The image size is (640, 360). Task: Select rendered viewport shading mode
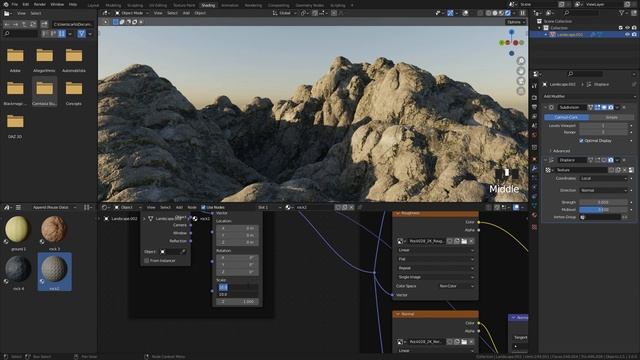coord(508,13)
